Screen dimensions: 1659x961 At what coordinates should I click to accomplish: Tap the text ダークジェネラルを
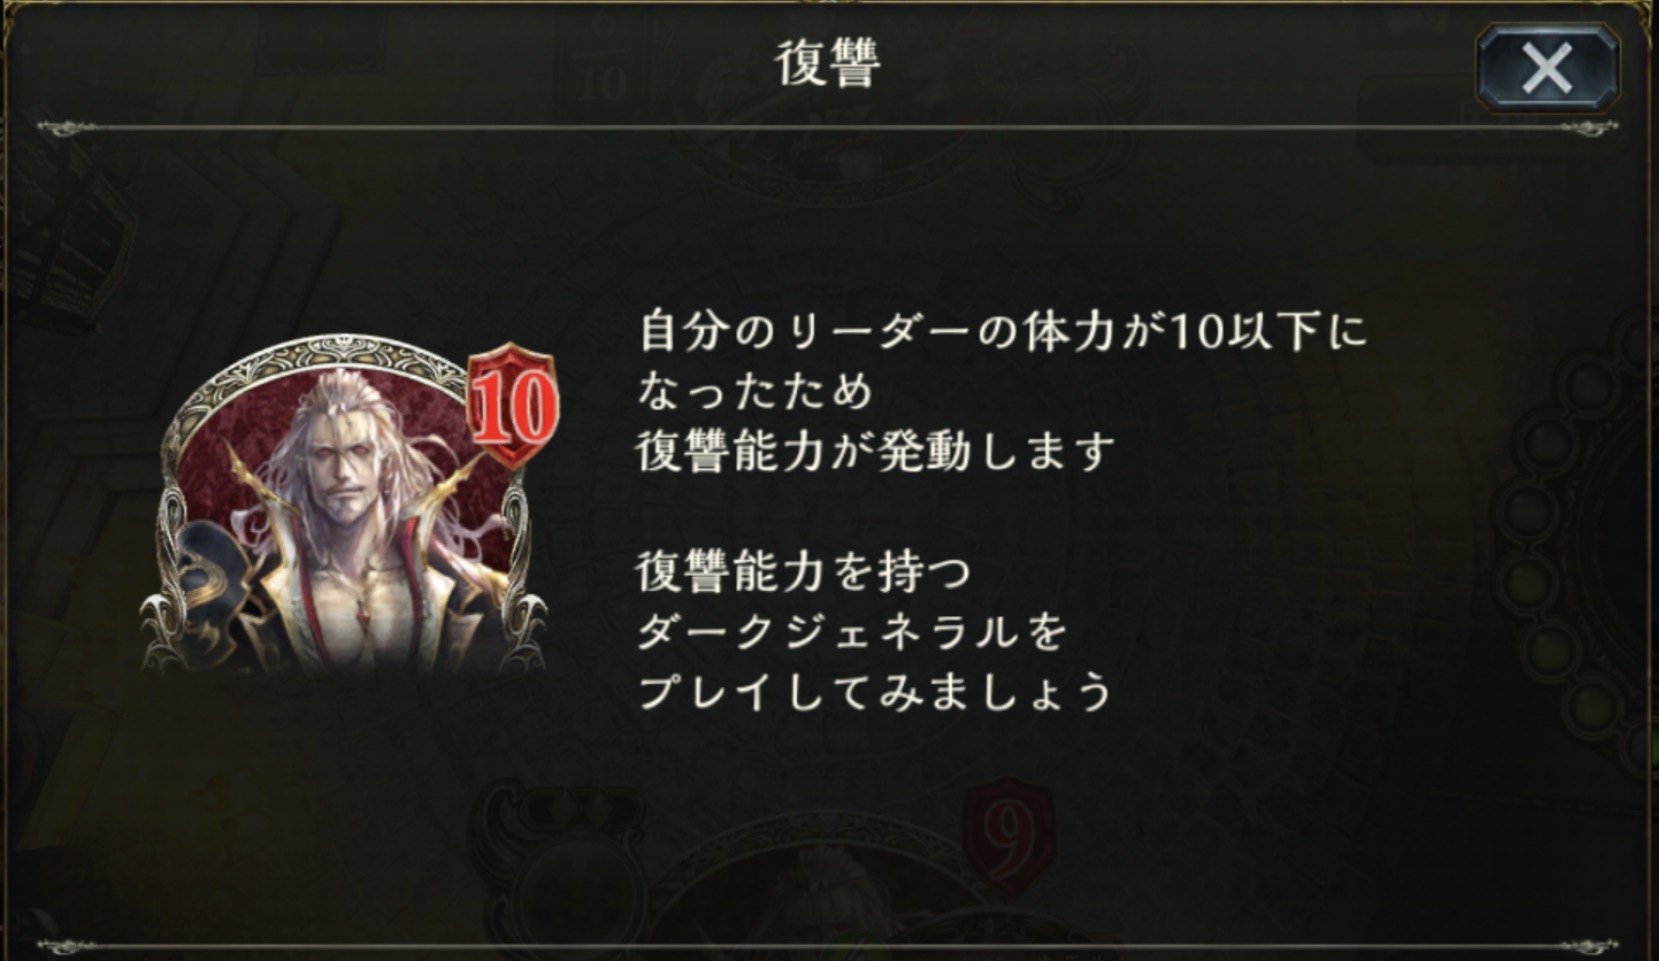853,631
